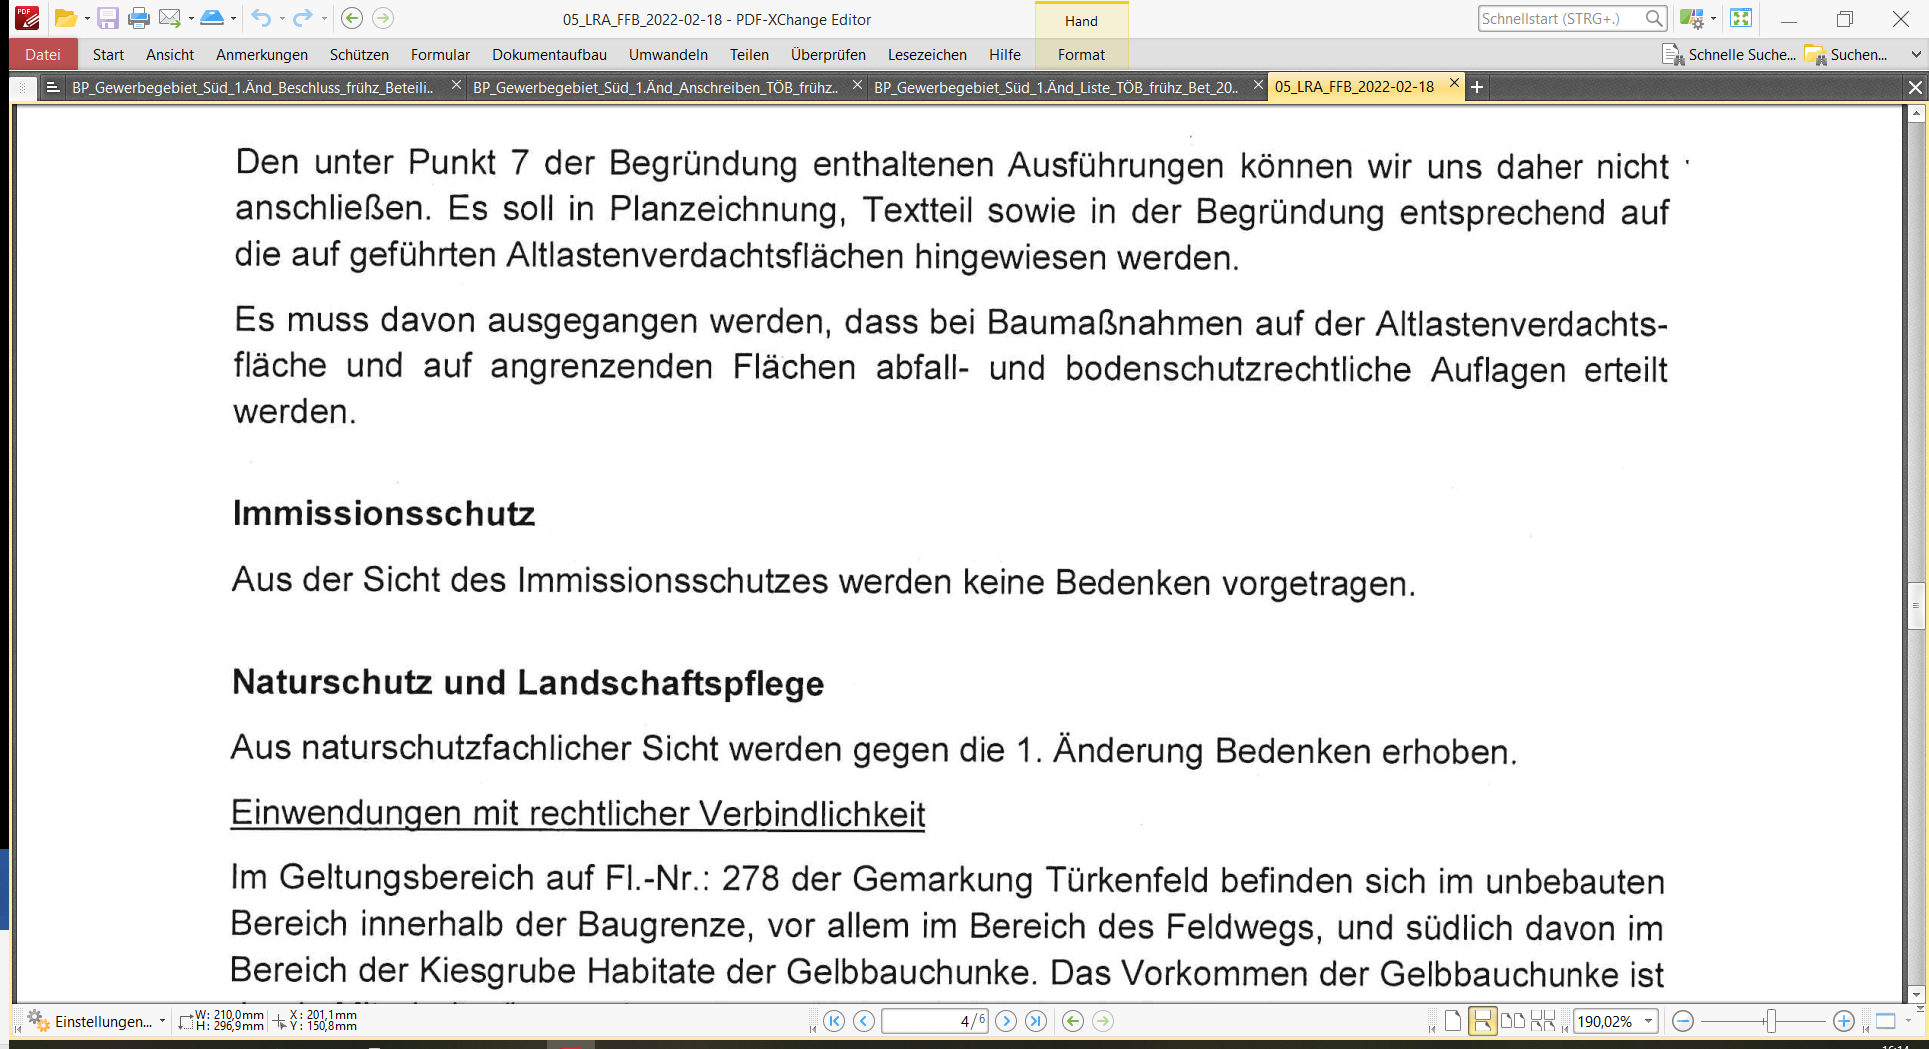
Task: Open the redo history dropdown
Action: click(x=324, y=19)
